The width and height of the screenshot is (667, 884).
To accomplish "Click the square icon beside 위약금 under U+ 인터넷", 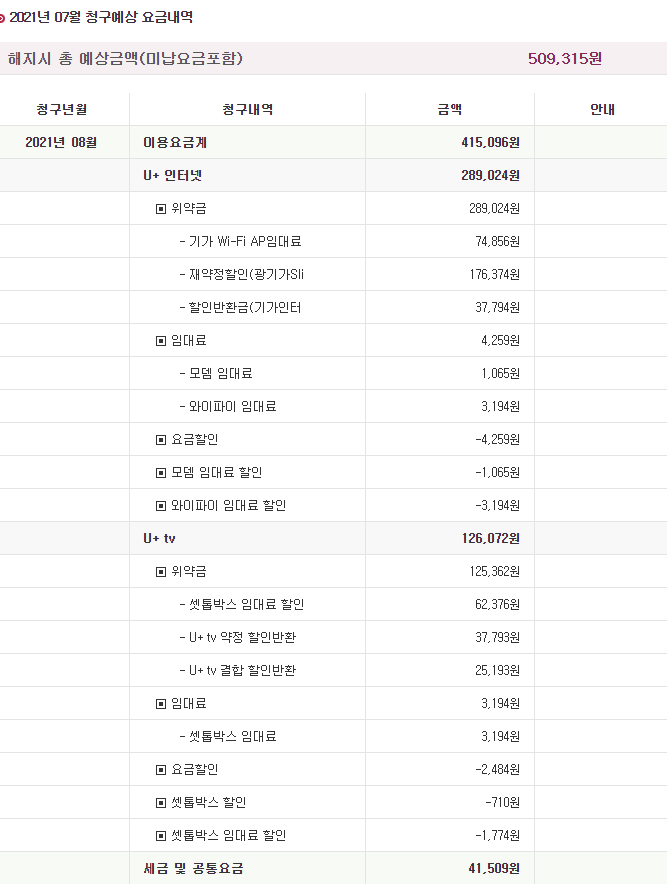I will [161, 208].
